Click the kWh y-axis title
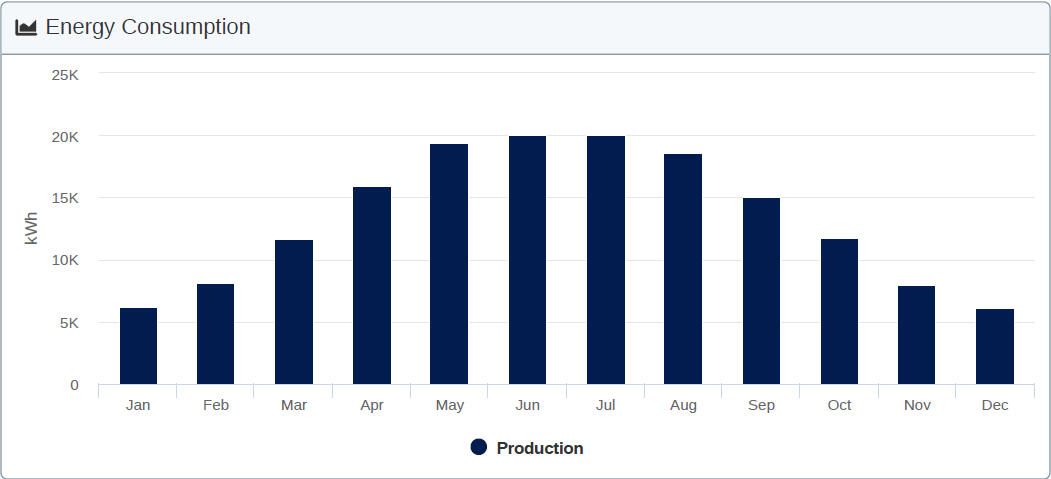This screenshot has width=1051, height=479. (30, 229)
